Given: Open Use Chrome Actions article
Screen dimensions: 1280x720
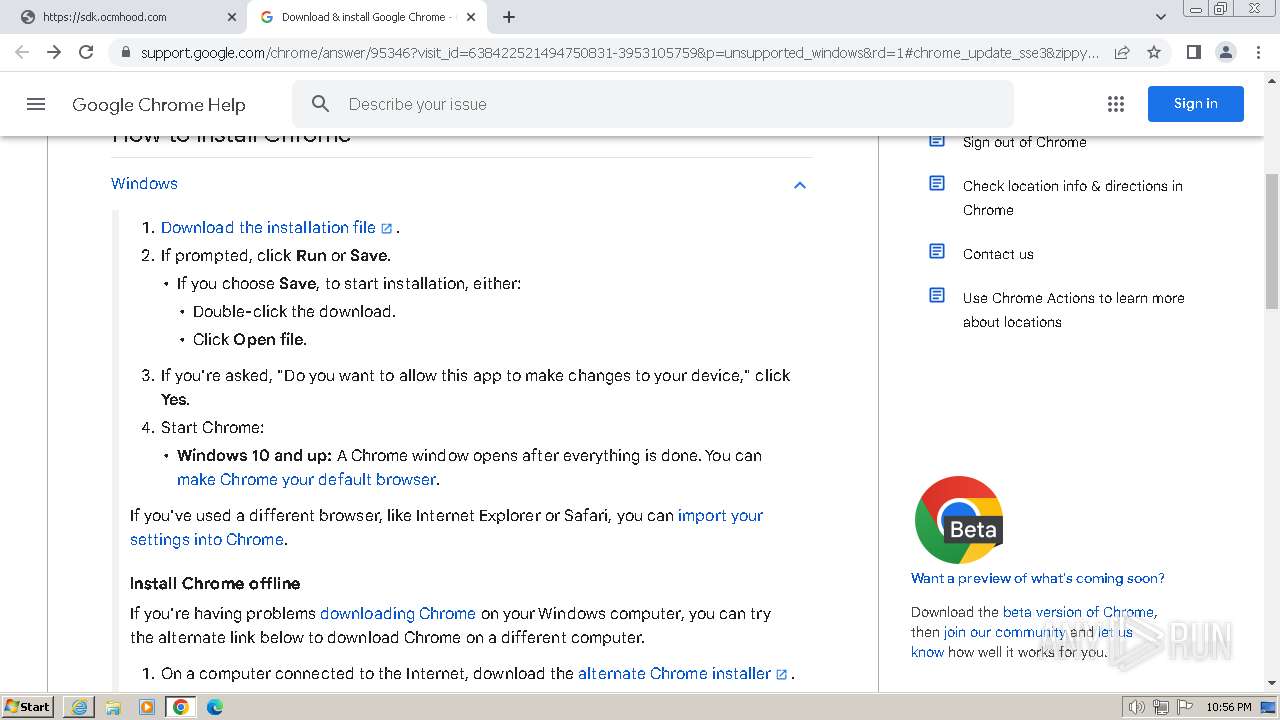Looking at the screenshot, I should (1074, 310).
